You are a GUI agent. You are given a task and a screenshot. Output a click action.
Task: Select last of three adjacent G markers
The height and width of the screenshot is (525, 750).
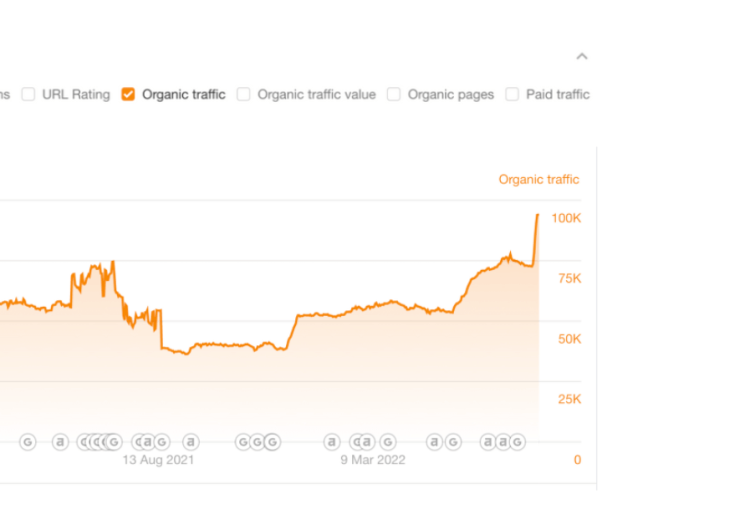[273, 442]
